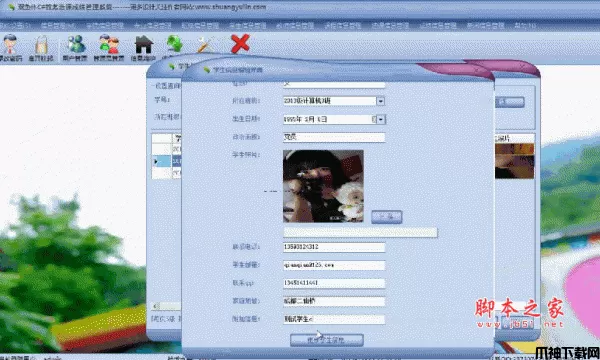Click the big red X exit icon
This screenshot has width=600, height=360.
[240, 44]
